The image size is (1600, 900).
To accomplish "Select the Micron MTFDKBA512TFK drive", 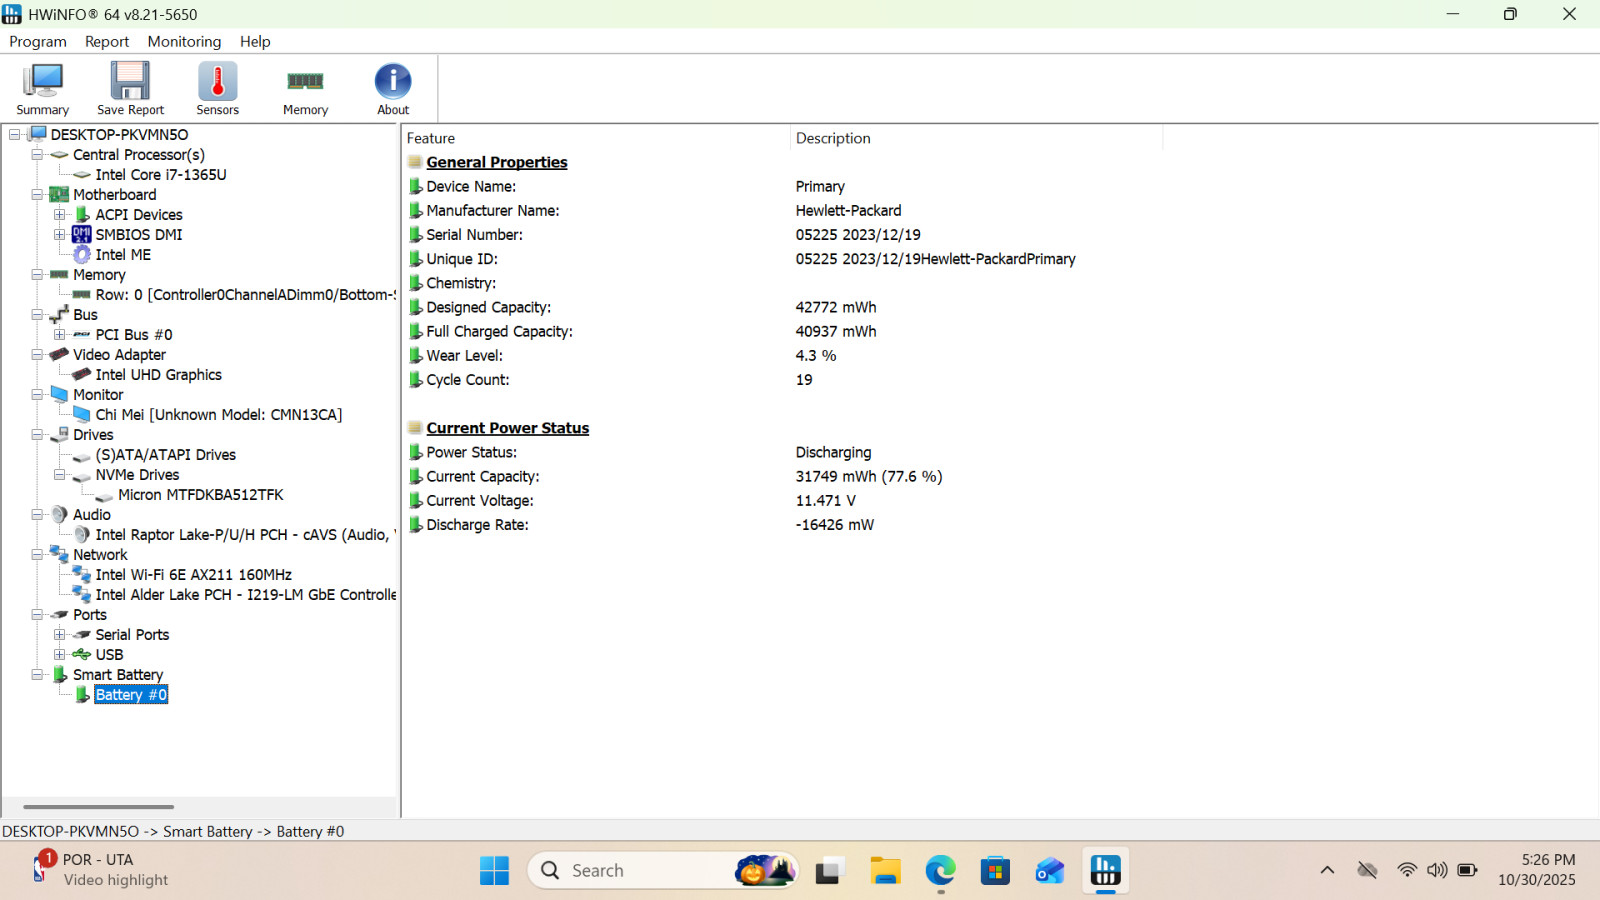I will [200, 495].
